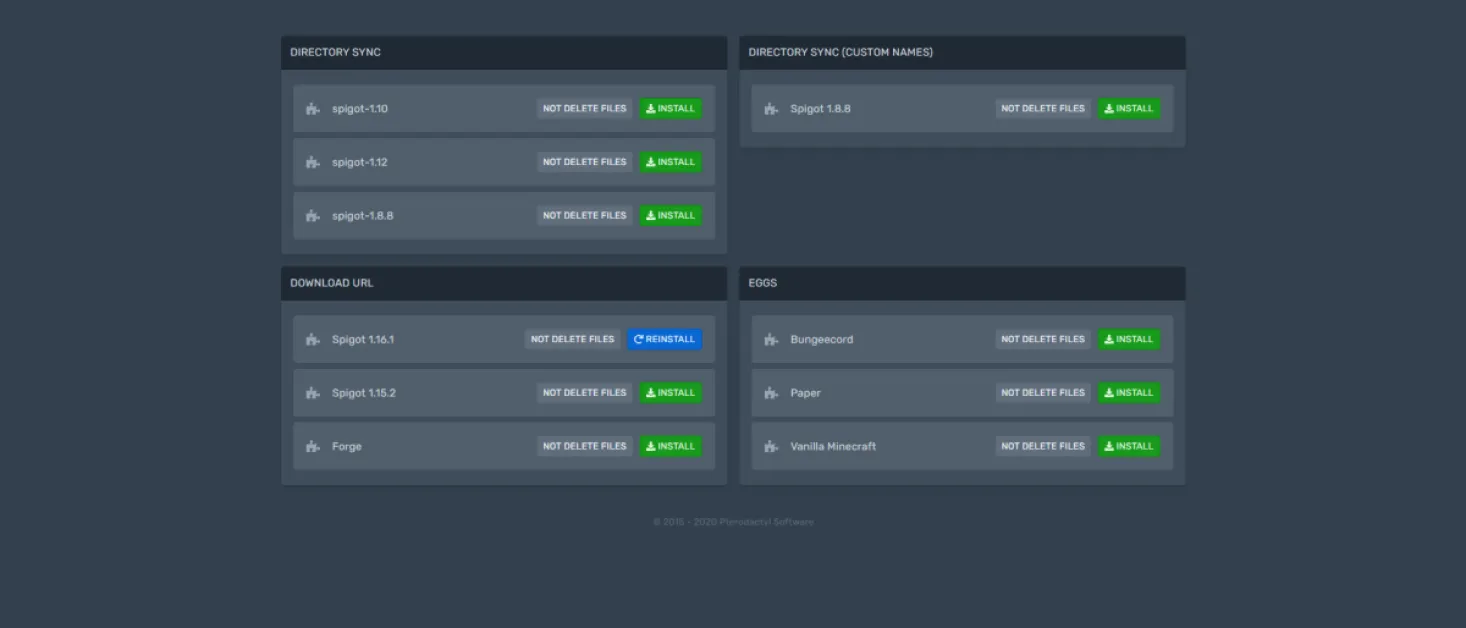
Task: Install Spigot 1.8.8 under custom names
Action: pos(1129,109)
